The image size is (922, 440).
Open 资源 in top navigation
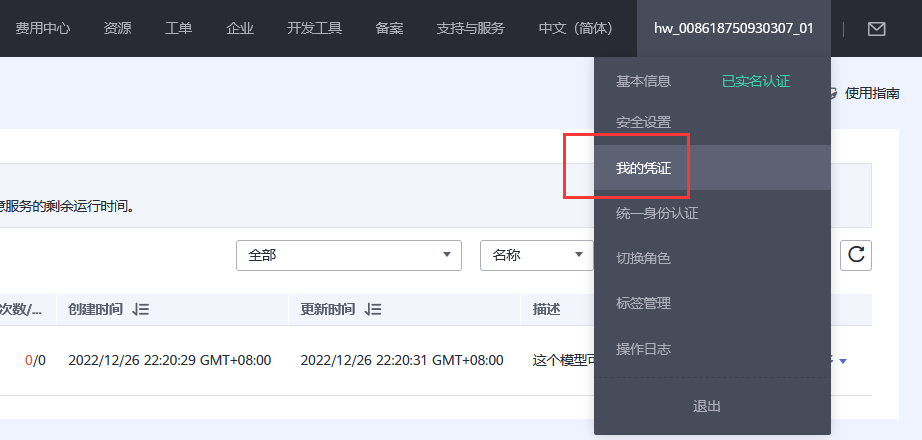pyautogui.click(x=117, y=28)
